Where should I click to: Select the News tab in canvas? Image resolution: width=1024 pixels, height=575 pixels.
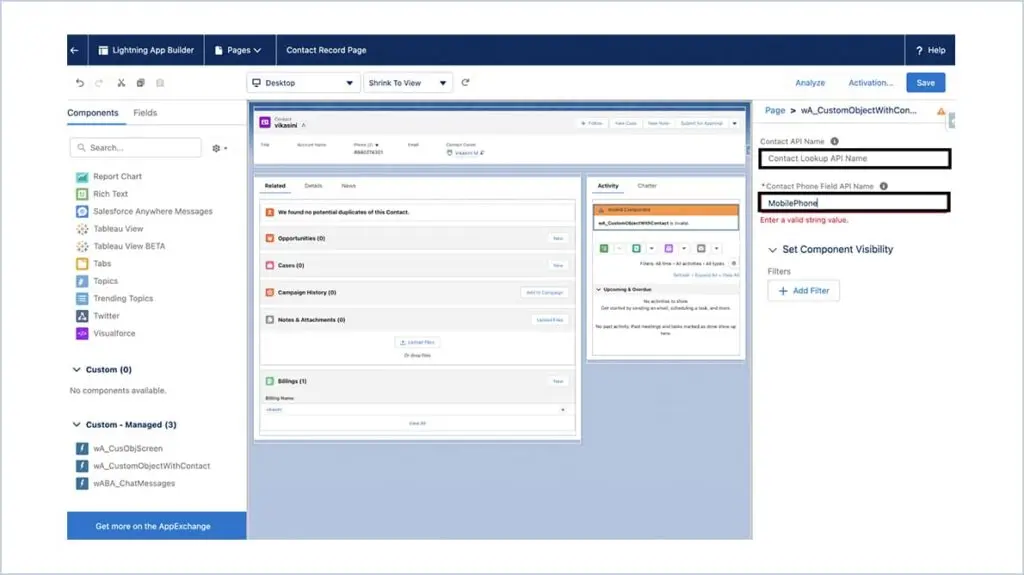[x=349, y=186]
